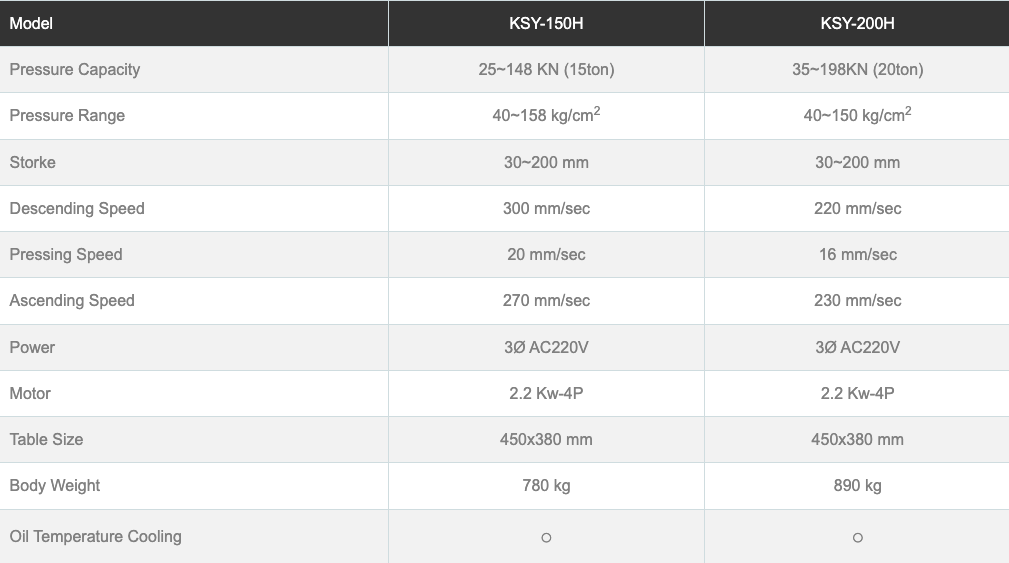Screen dimensions: 1009x563
Task: Click the 40~158 kg/cm² cell
Action: tap(546, 115)
